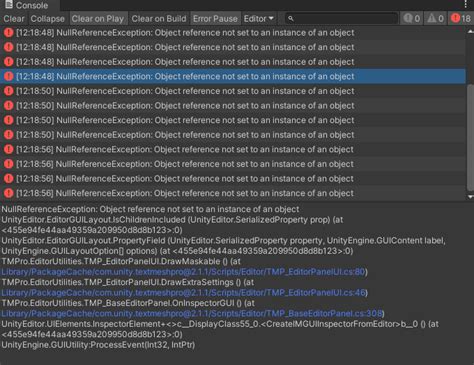Image resolution: width=474 pixels, height=365 pixels.
Task: Open the Editor dropdown
Action: click(x=259, y=19)
